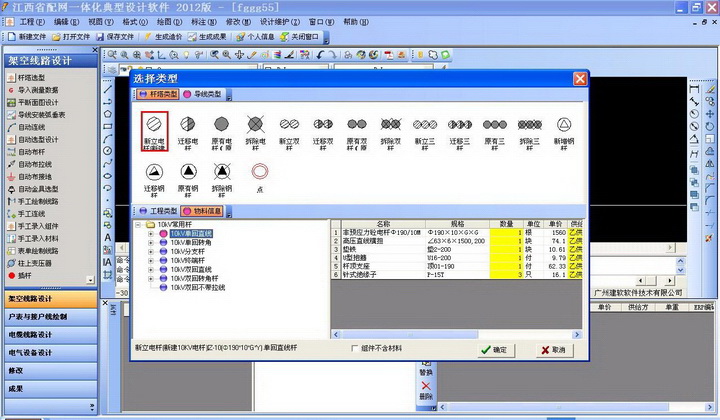The width and height of the screenshot is (720, 420).
Task: Click the 打开文件 toolbar button
Action: pyautogui.click(x=71, y=37)
